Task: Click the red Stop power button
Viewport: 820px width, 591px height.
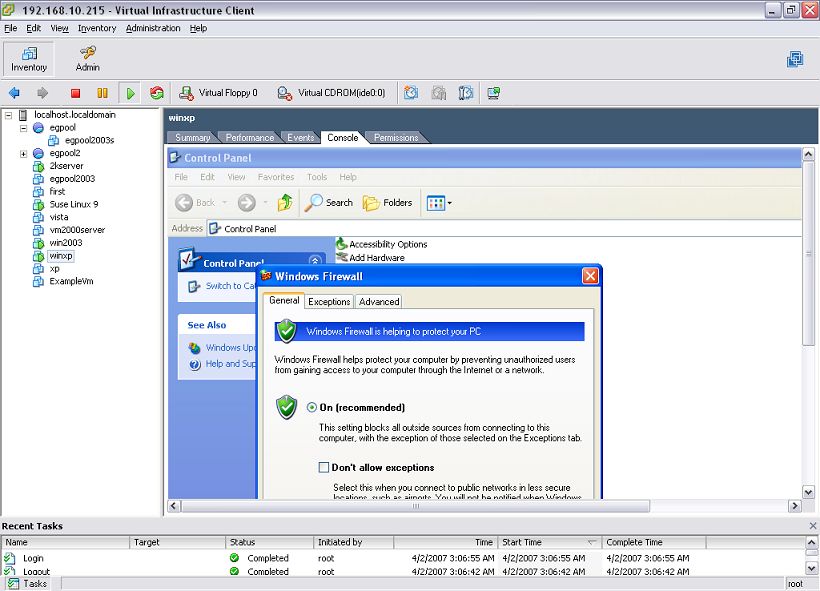Action: (x=75, y=93)
